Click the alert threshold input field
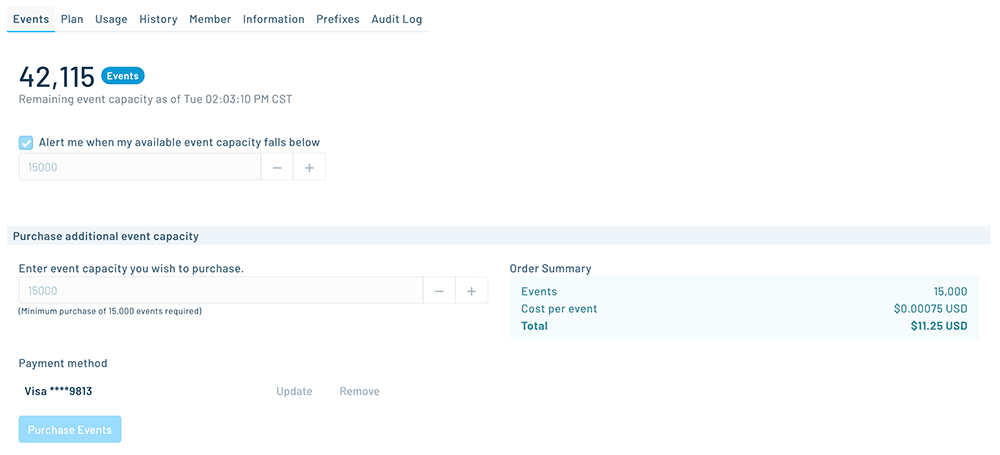1000x455 pixels. tap(140, 167)
